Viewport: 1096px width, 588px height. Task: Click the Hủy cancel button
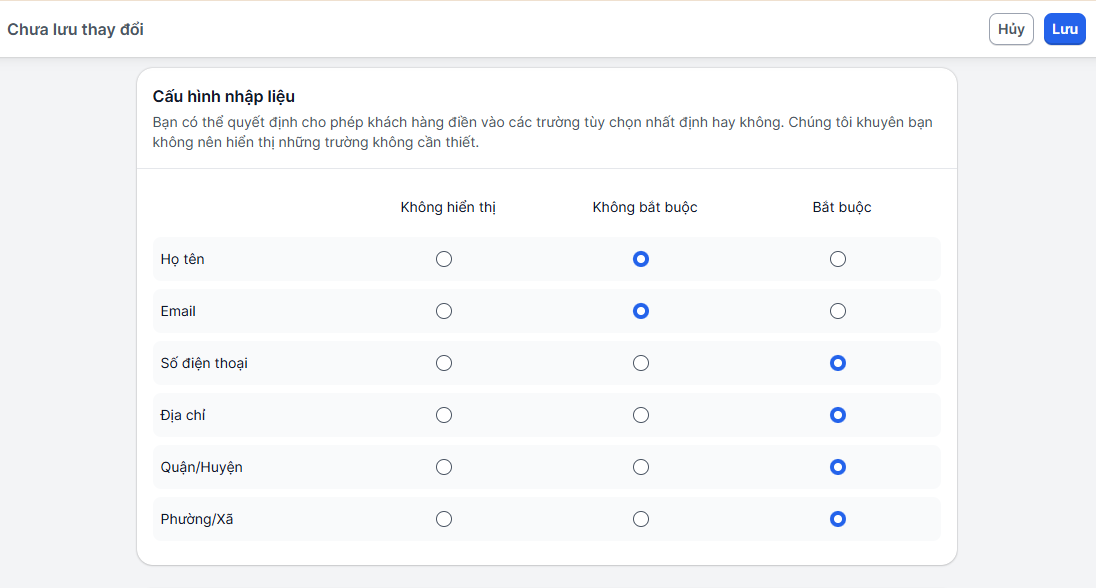click(x=1011, y=29)
